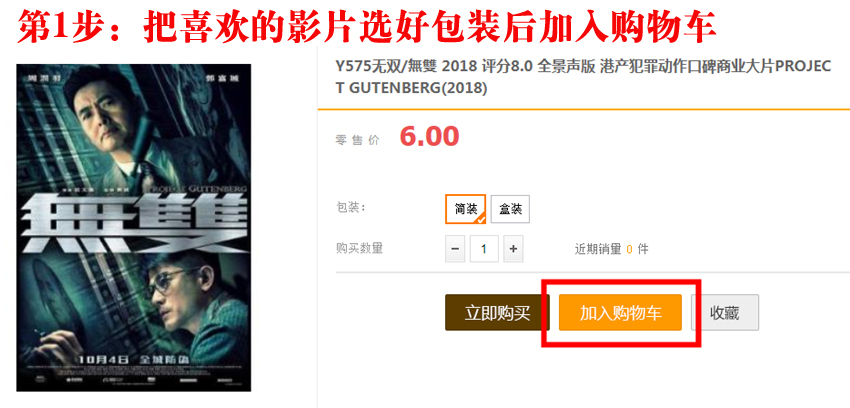
Task: Click the 收藏 favorite button
Action: pos(725,313)
